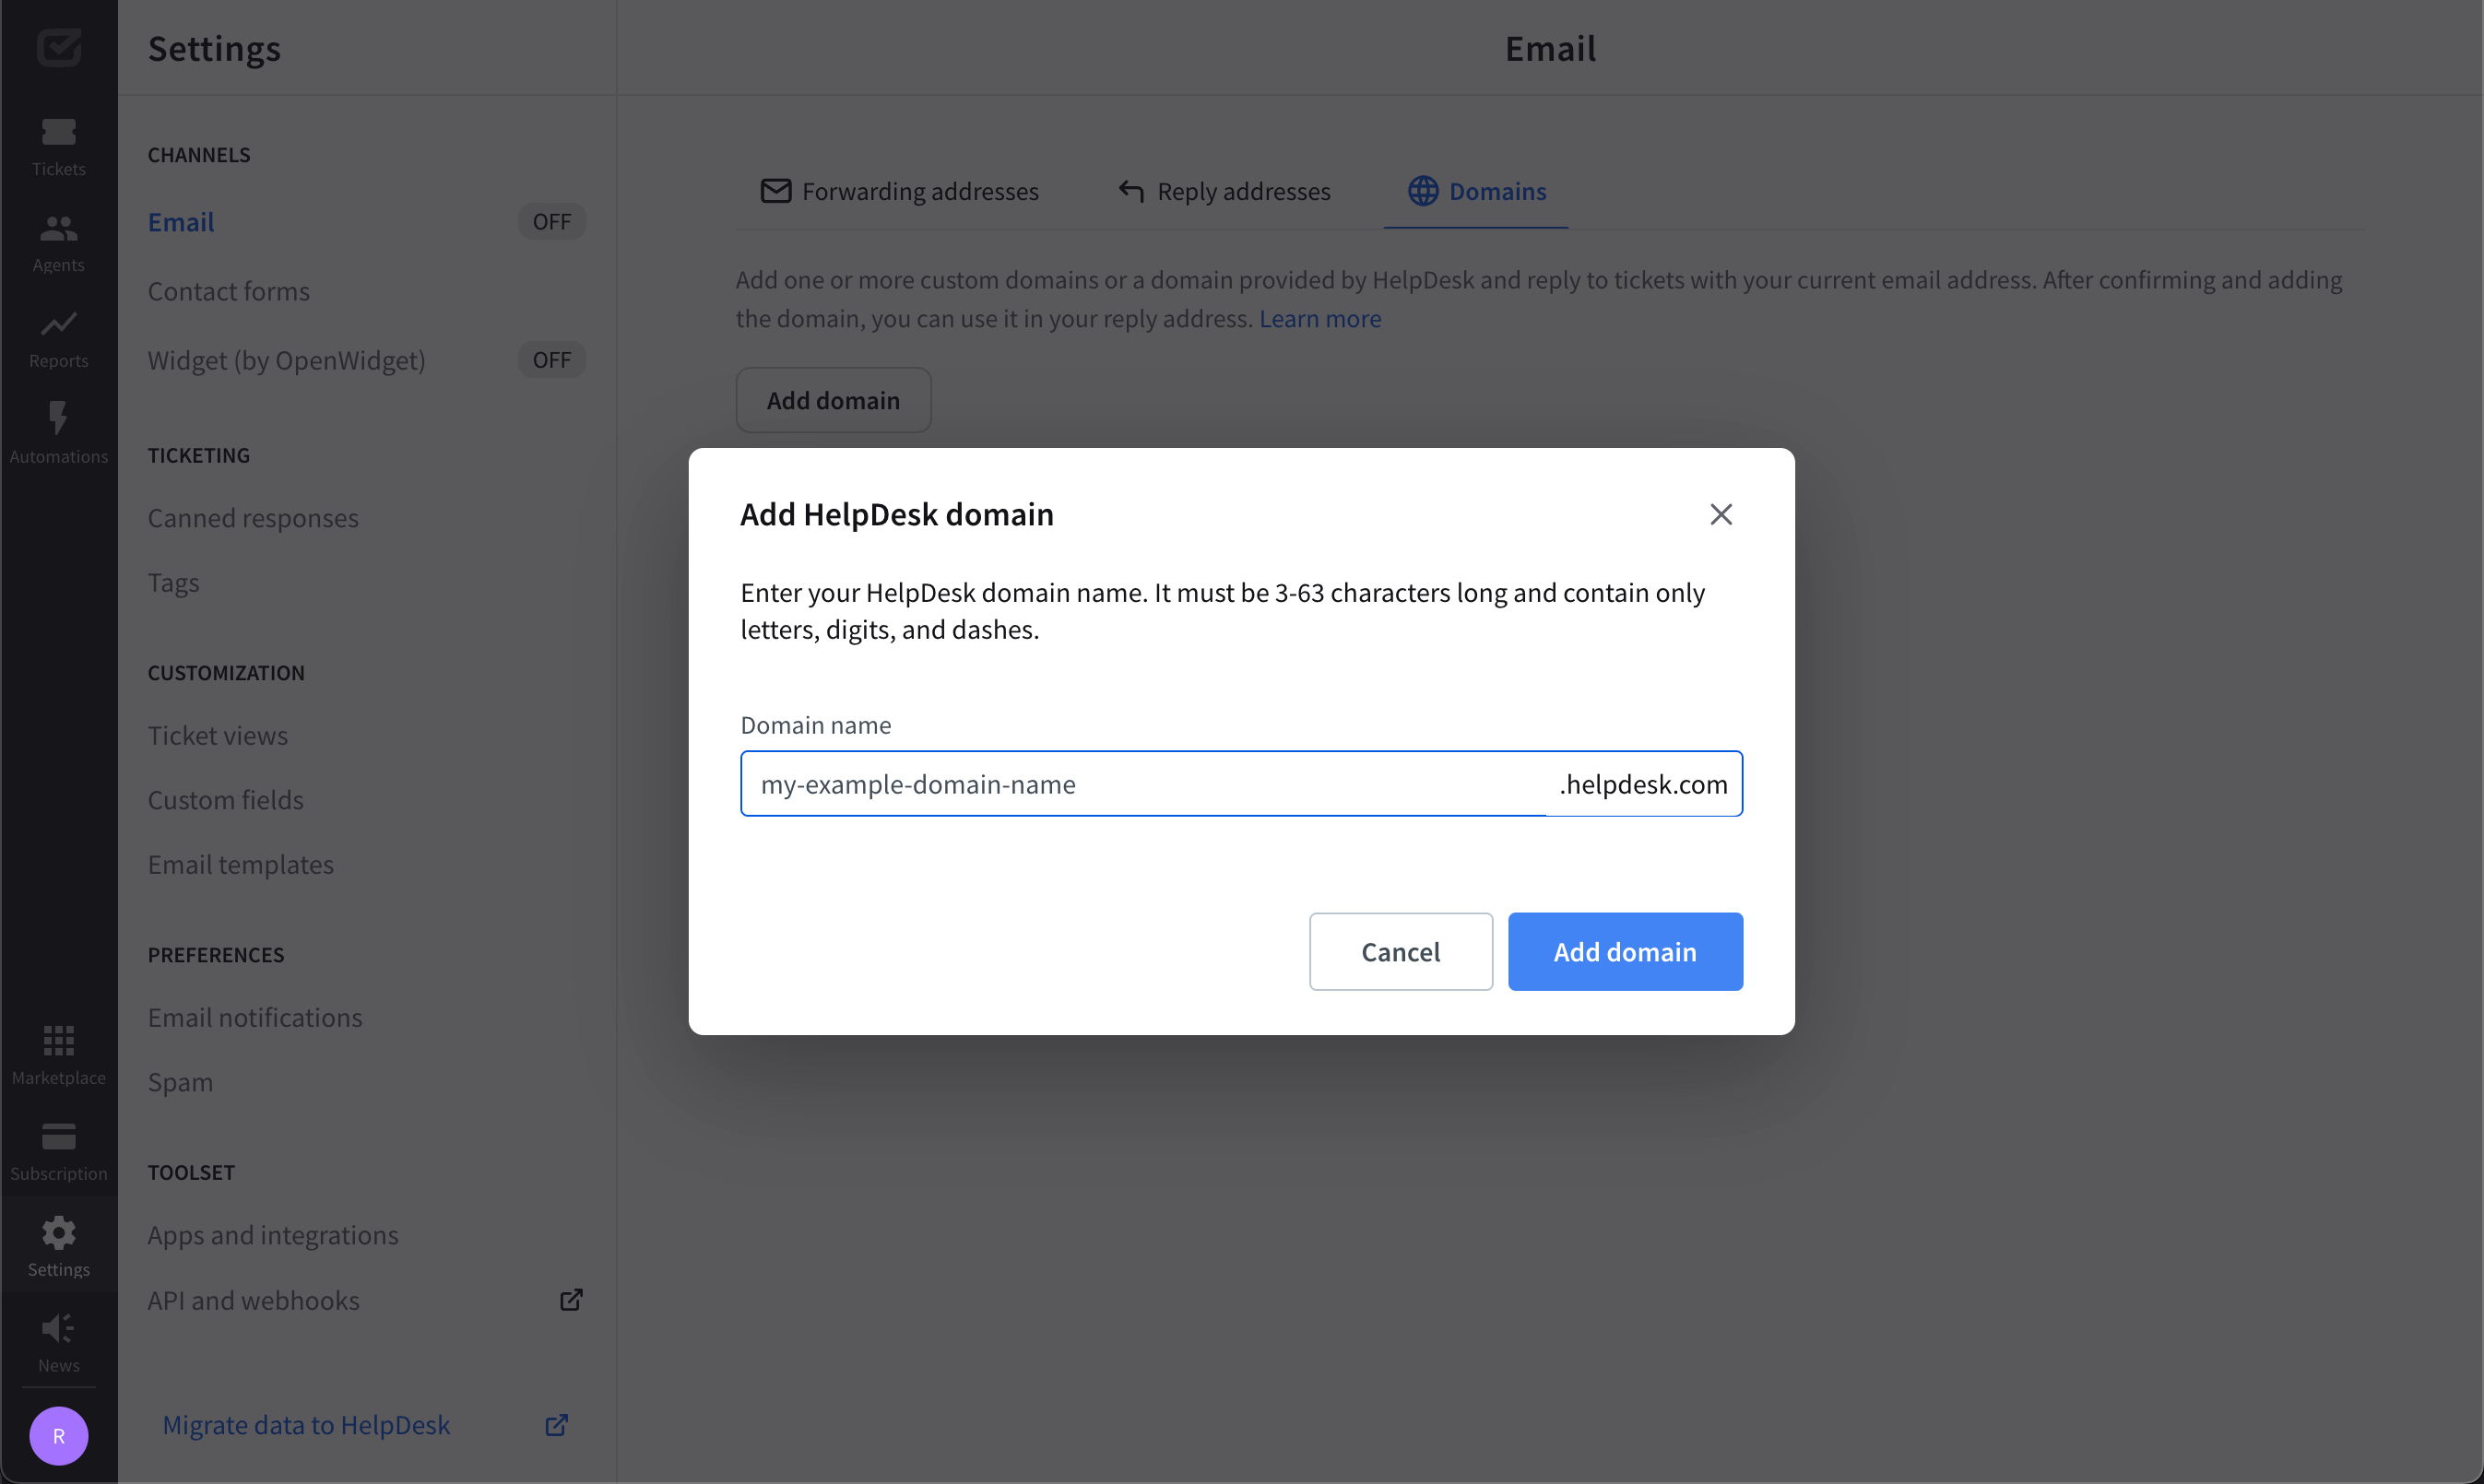Open Widget (by OpenWidget) settings
This screenshot has width=2484, height=1484.
[287, 360]
